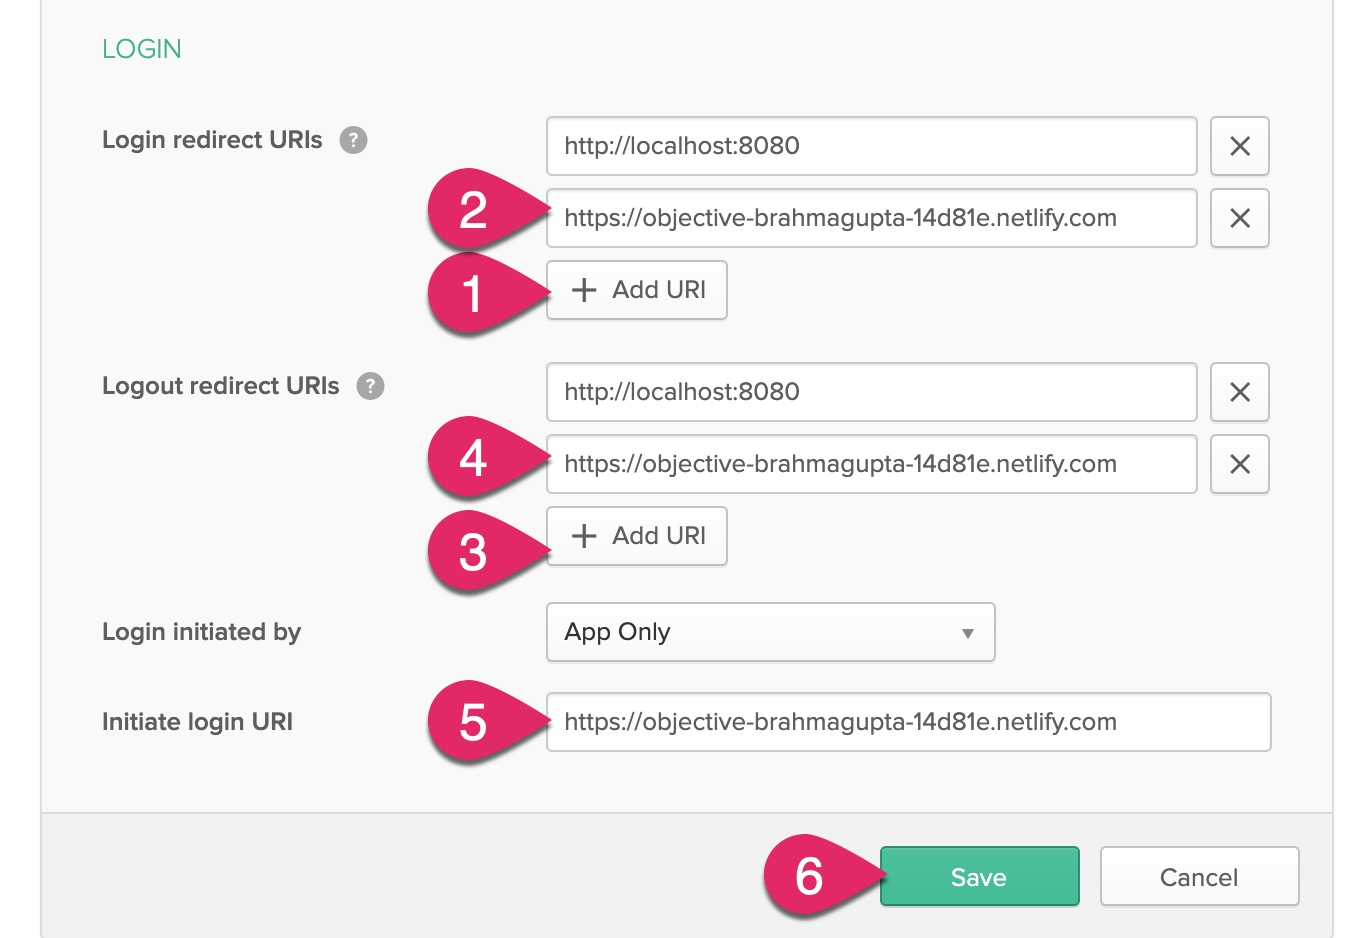Click pink marker number 3
Image resolution: width=1348 pixels, height=938 pixels.
point(474,552)
